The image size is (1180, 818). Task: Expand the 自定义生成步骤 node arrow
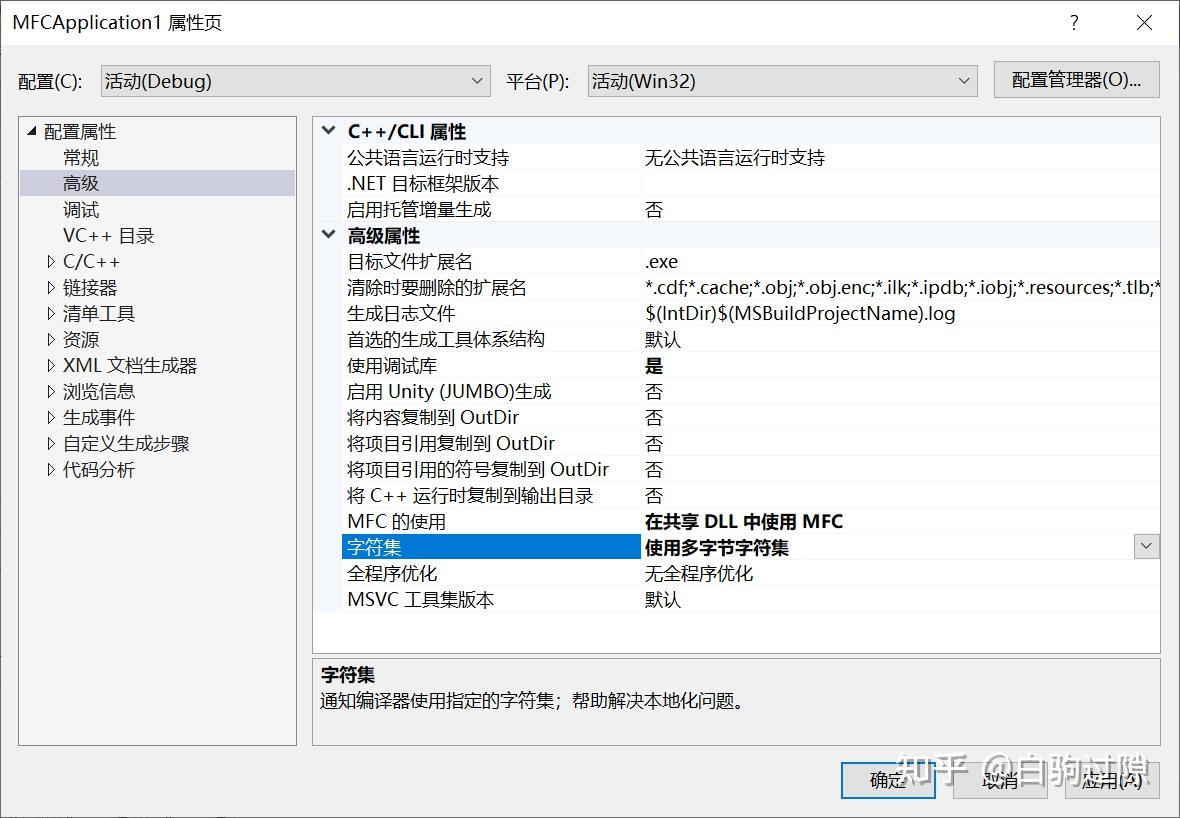[50, 443]
